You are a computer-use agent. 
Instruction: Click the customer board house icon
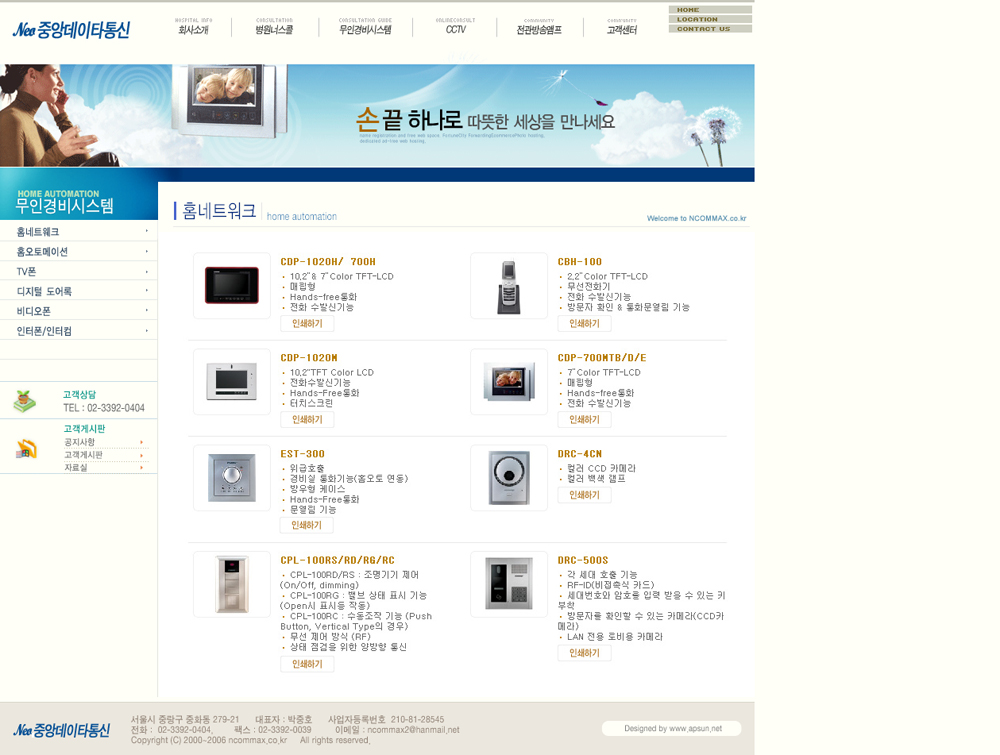point(26,449)
